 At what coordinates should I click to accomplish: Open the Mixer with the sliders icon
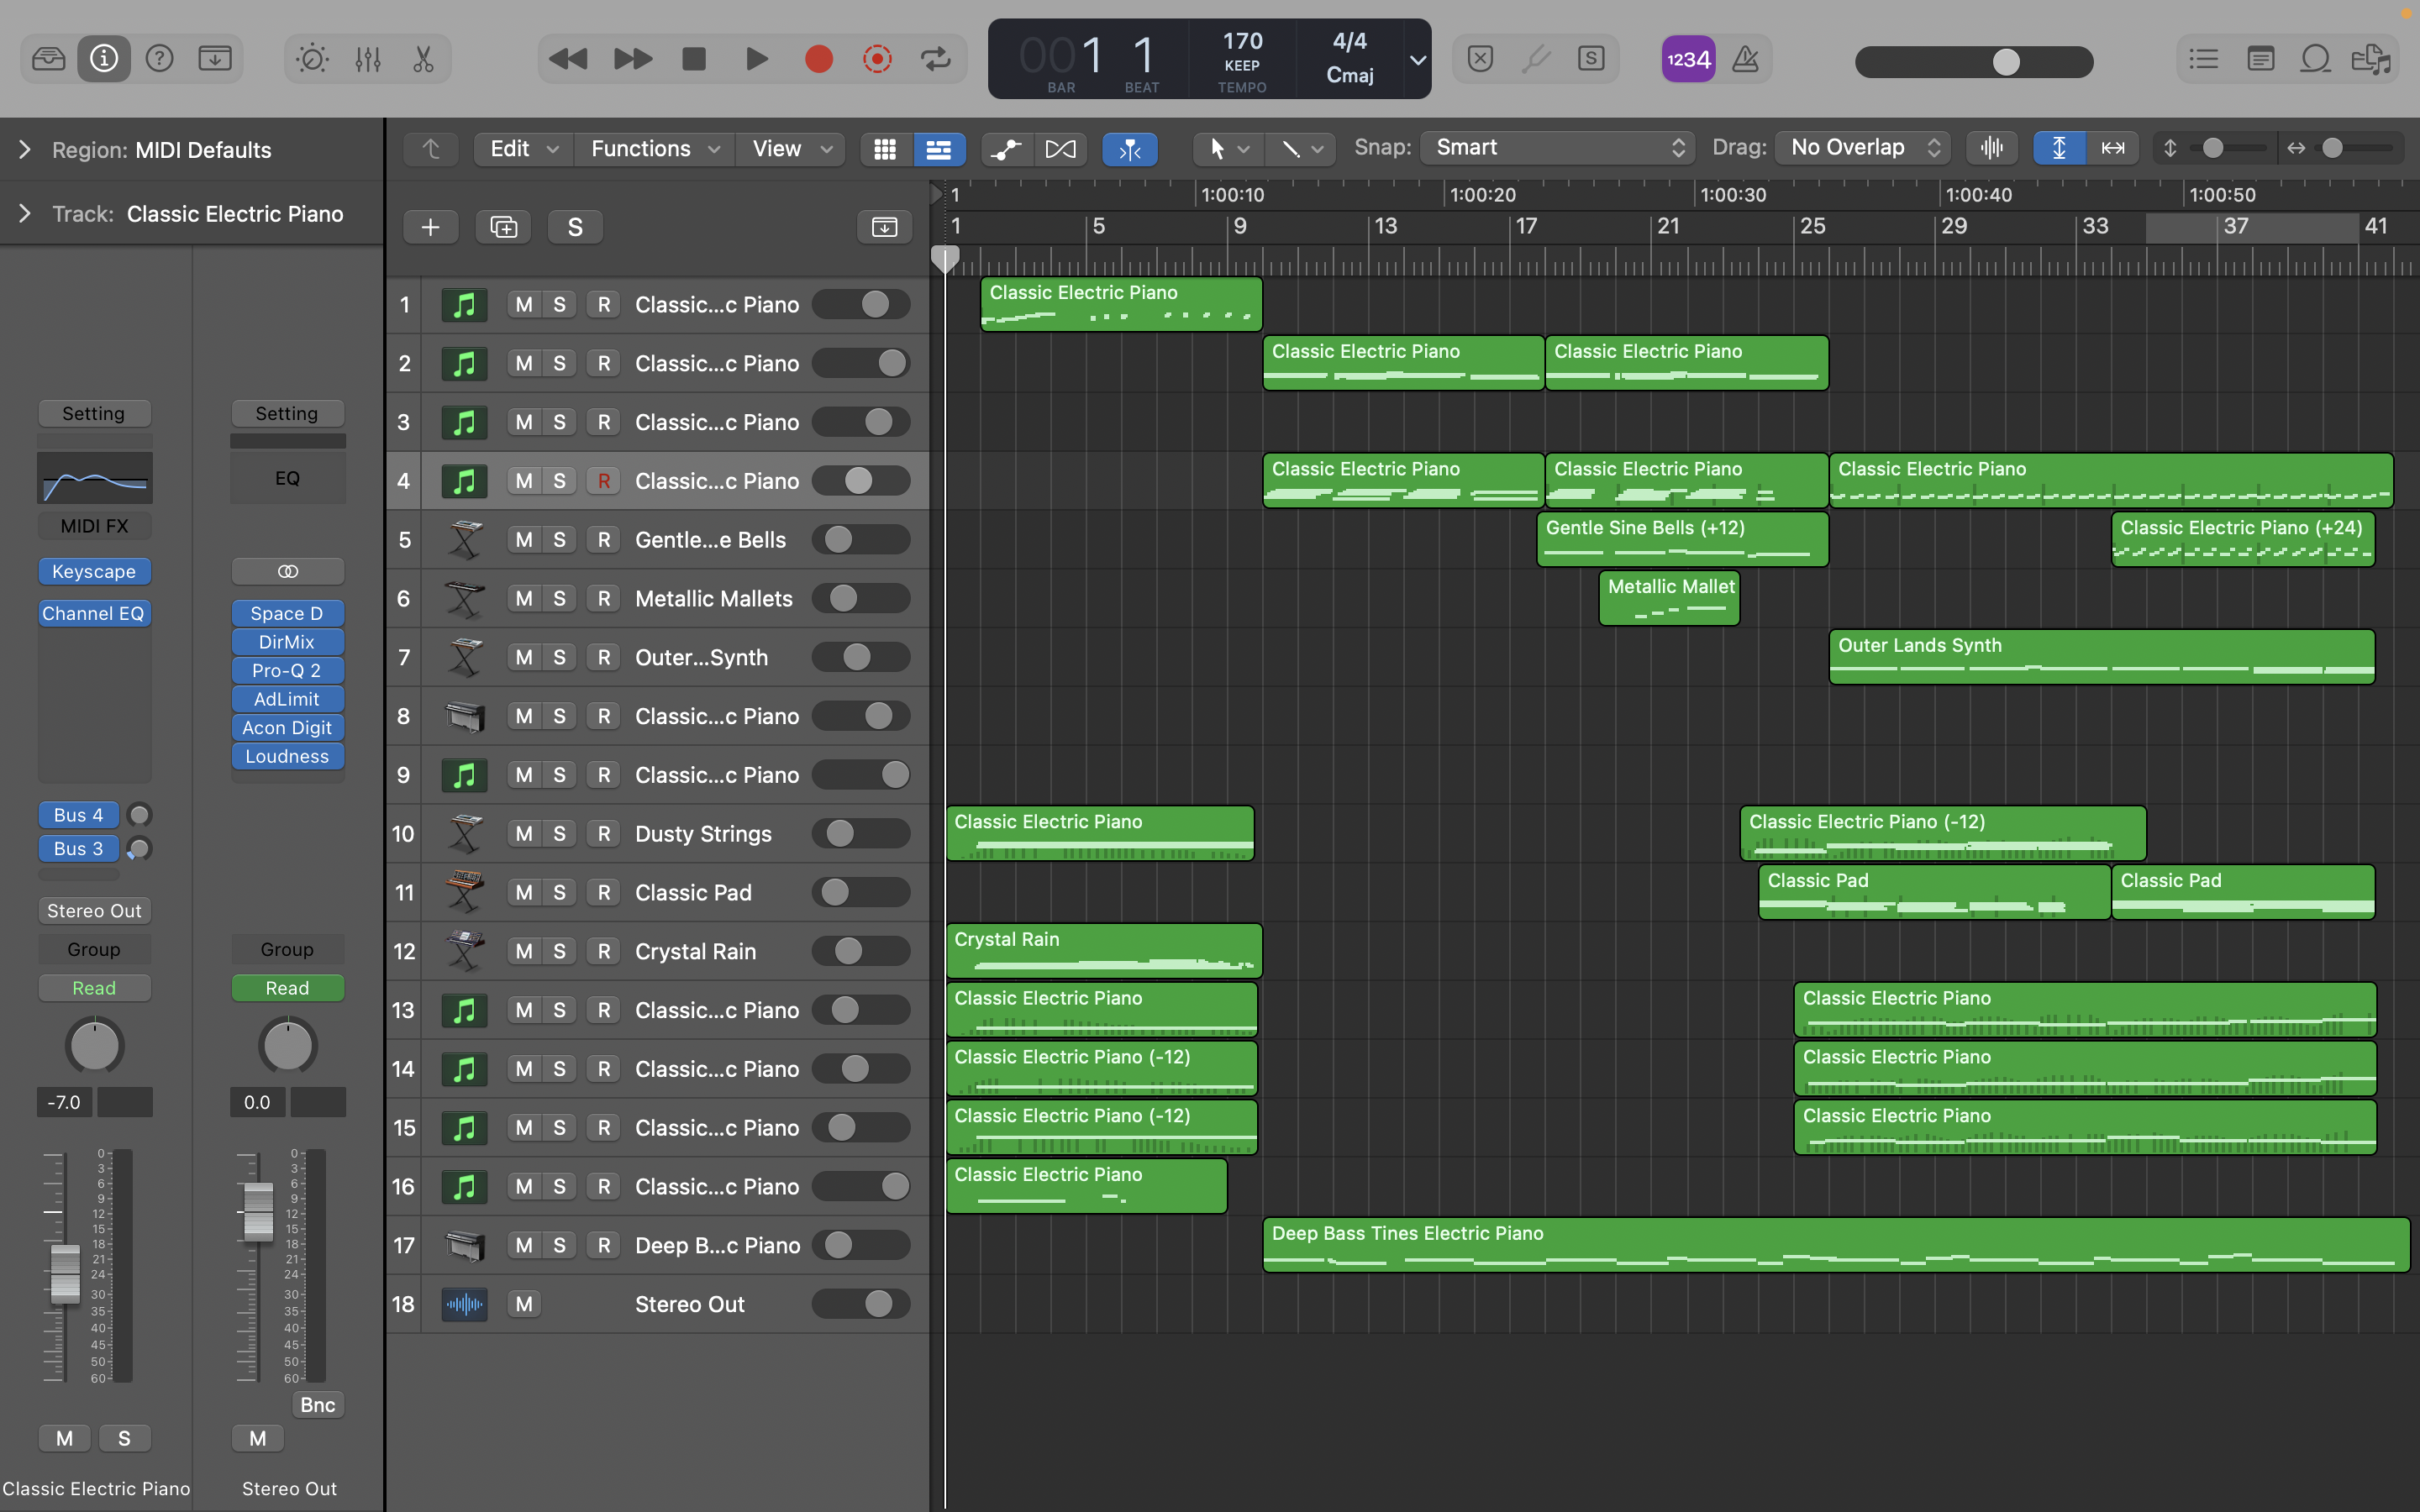(x=368, y=60)
